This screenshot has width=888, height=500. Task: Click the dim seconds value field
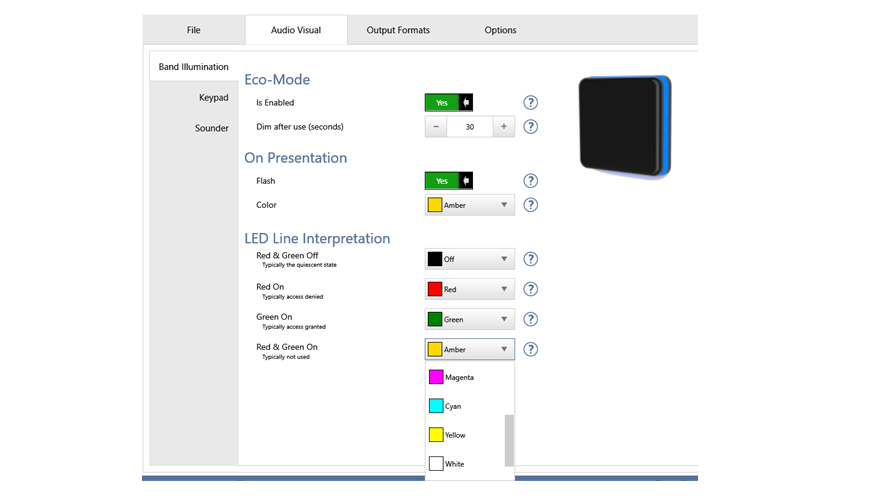click(x=469, y=127)
